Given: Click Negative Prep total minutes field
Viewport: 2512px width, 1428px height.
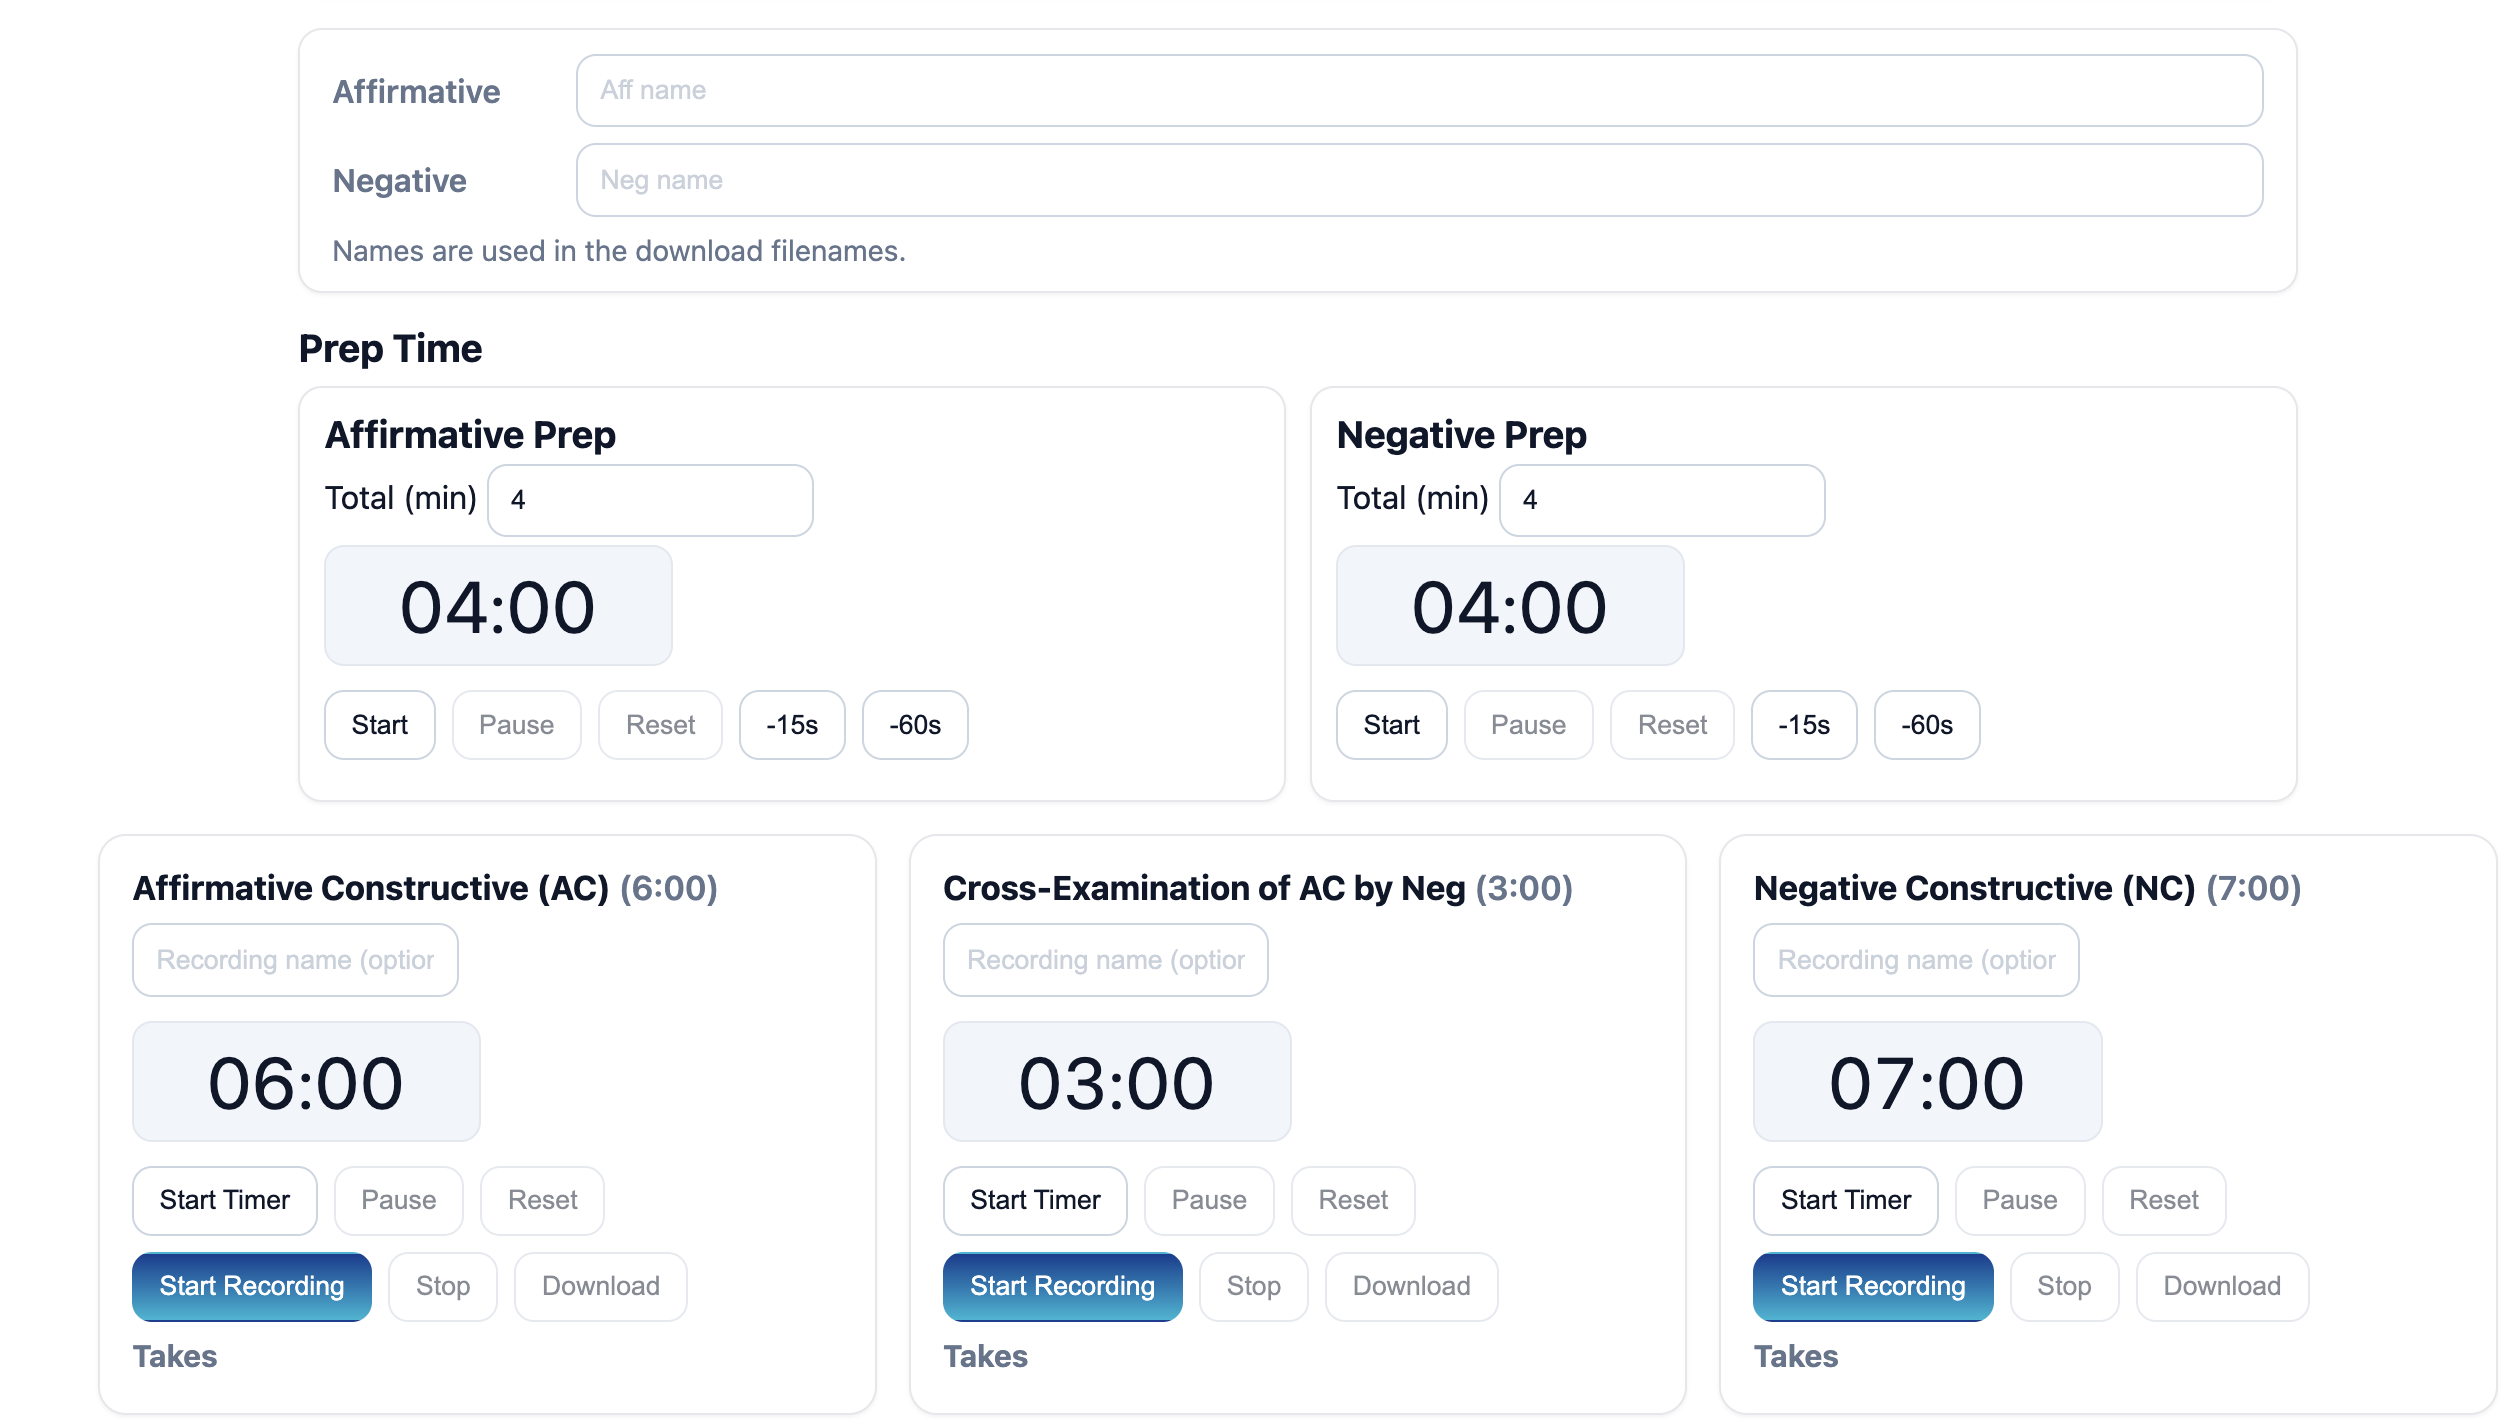Looking at the screenshot, I should click(1661, 500).
